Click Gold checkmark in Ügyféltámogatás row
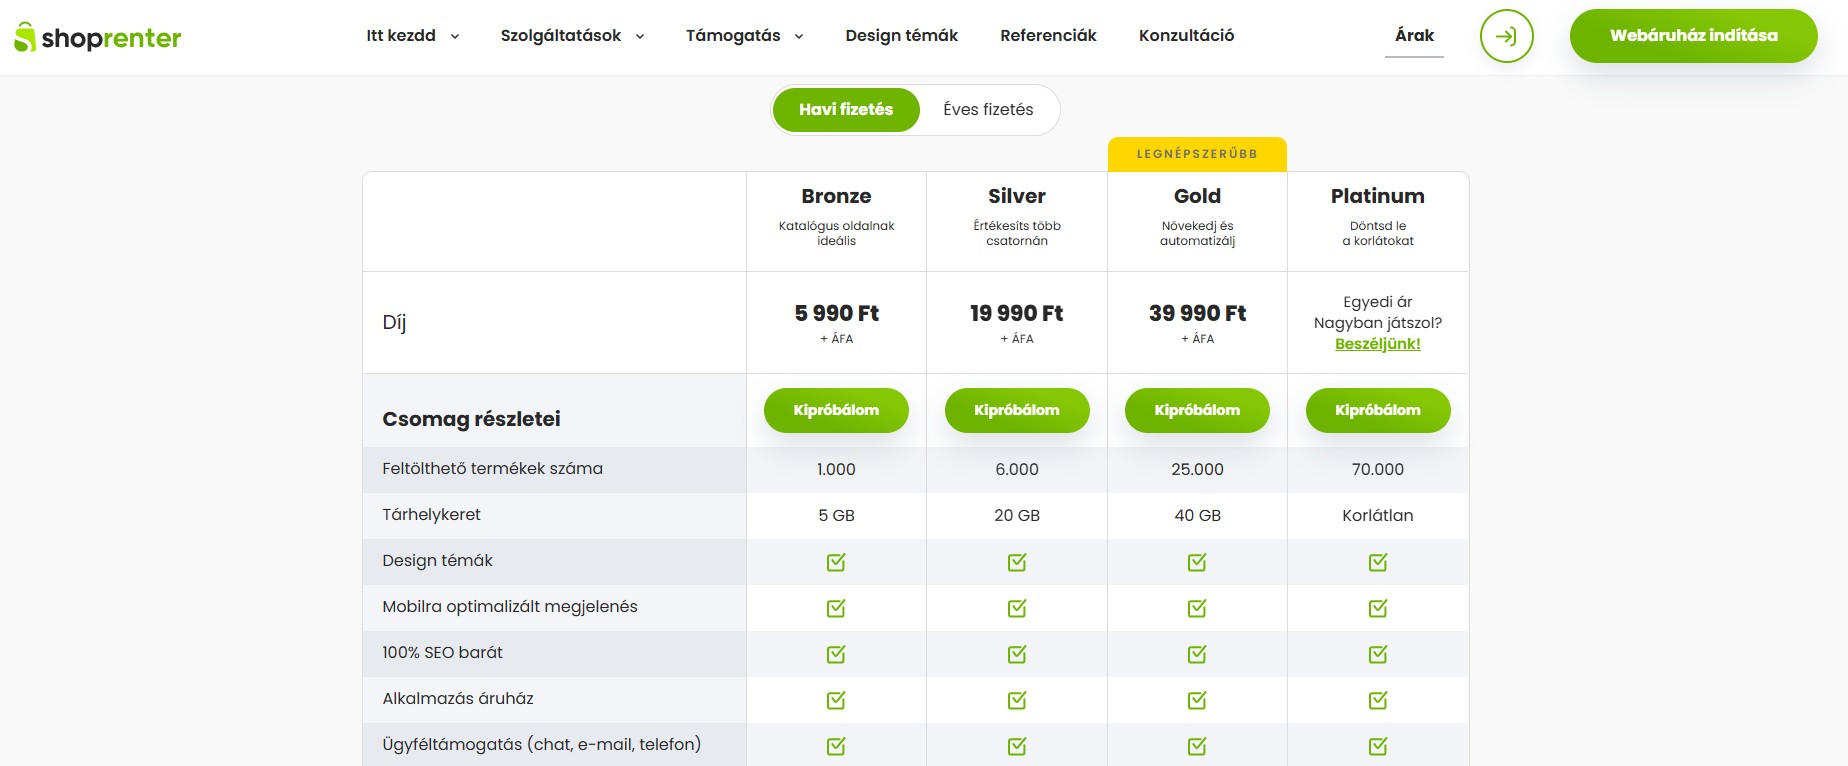The width and height of the screenshot is (1848, 766). point(1197,746)
